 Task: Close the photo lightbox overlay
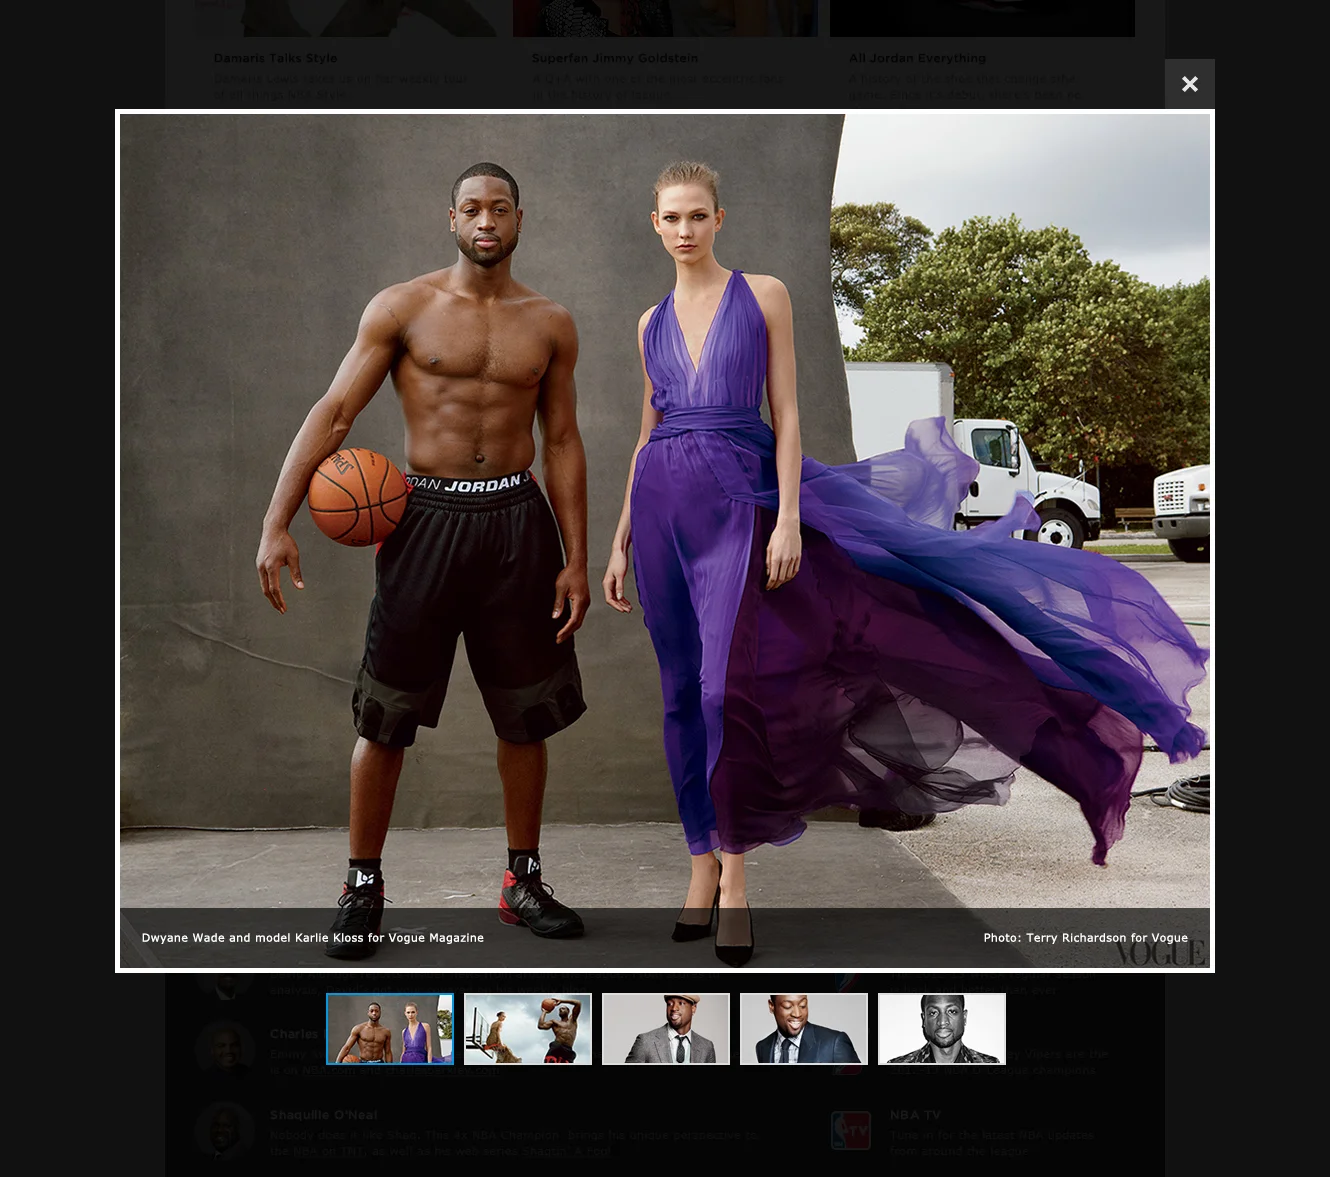click(x=1189, y=84)
